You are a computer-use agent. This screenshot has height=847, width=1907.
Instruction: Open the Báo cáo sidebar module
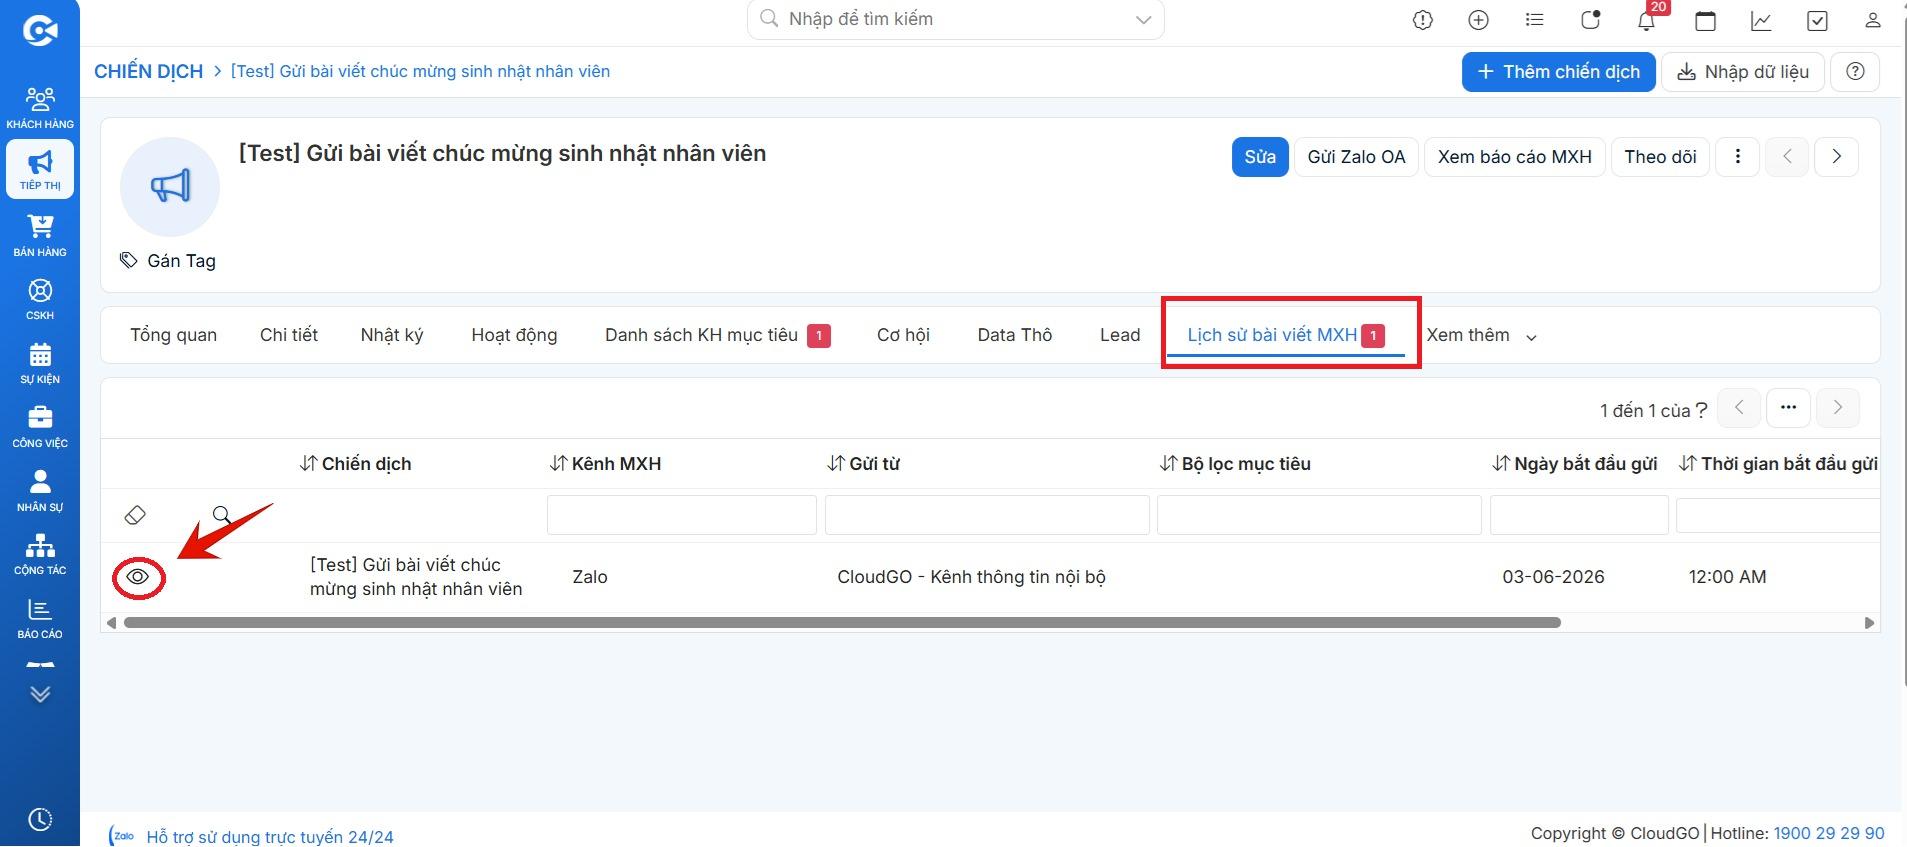pos(40,618)
